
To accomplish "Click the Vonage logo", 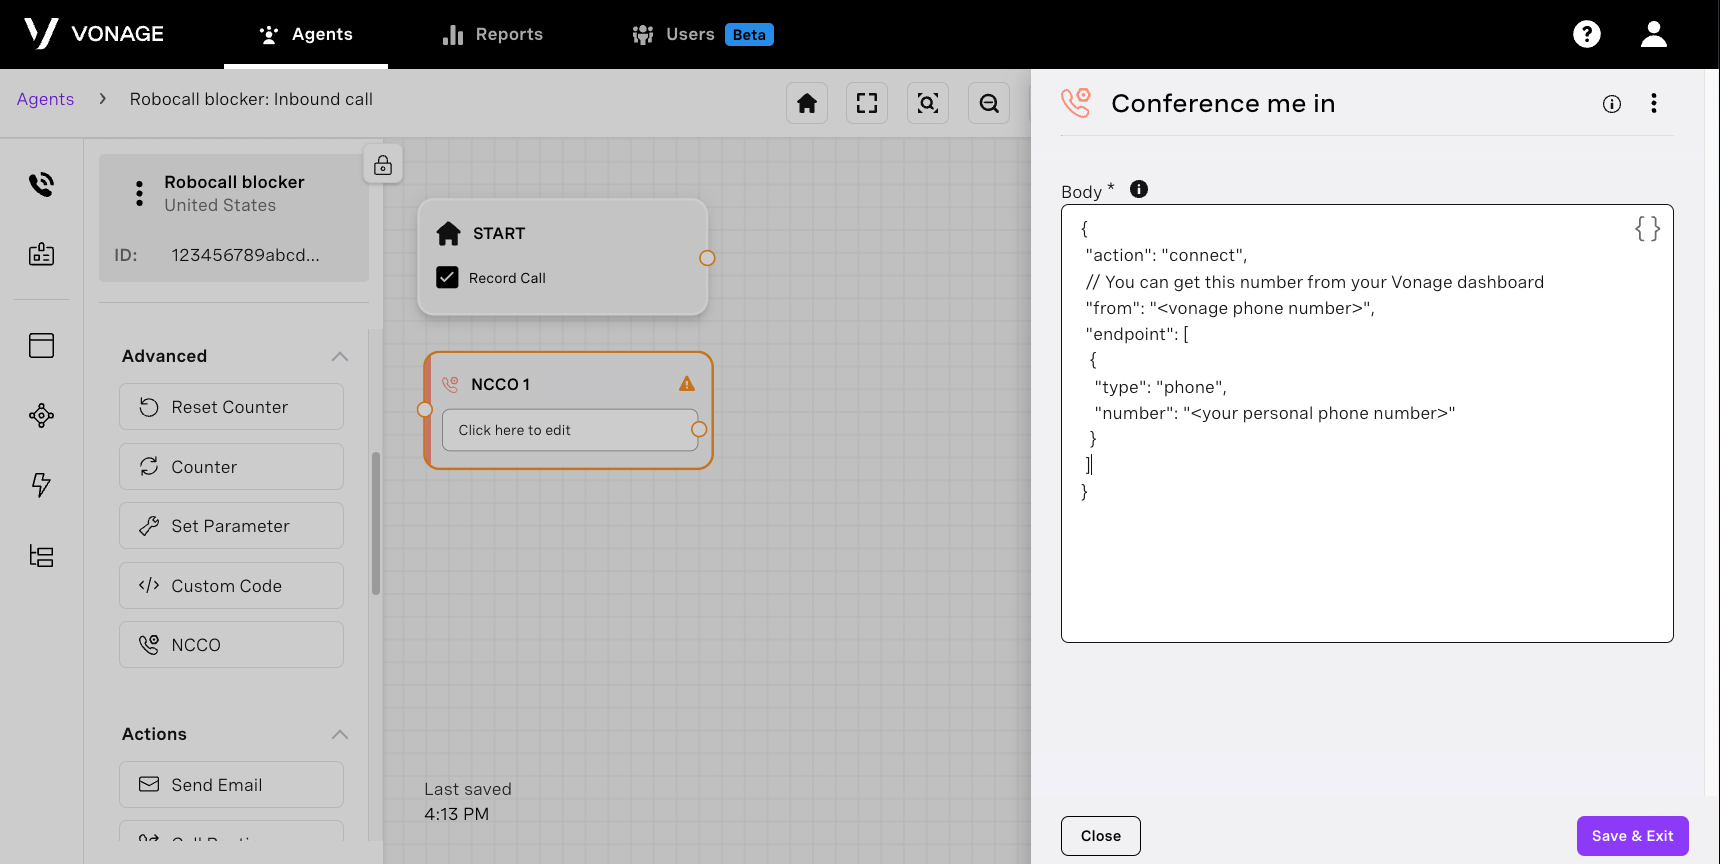I will [x=94, y=34].
